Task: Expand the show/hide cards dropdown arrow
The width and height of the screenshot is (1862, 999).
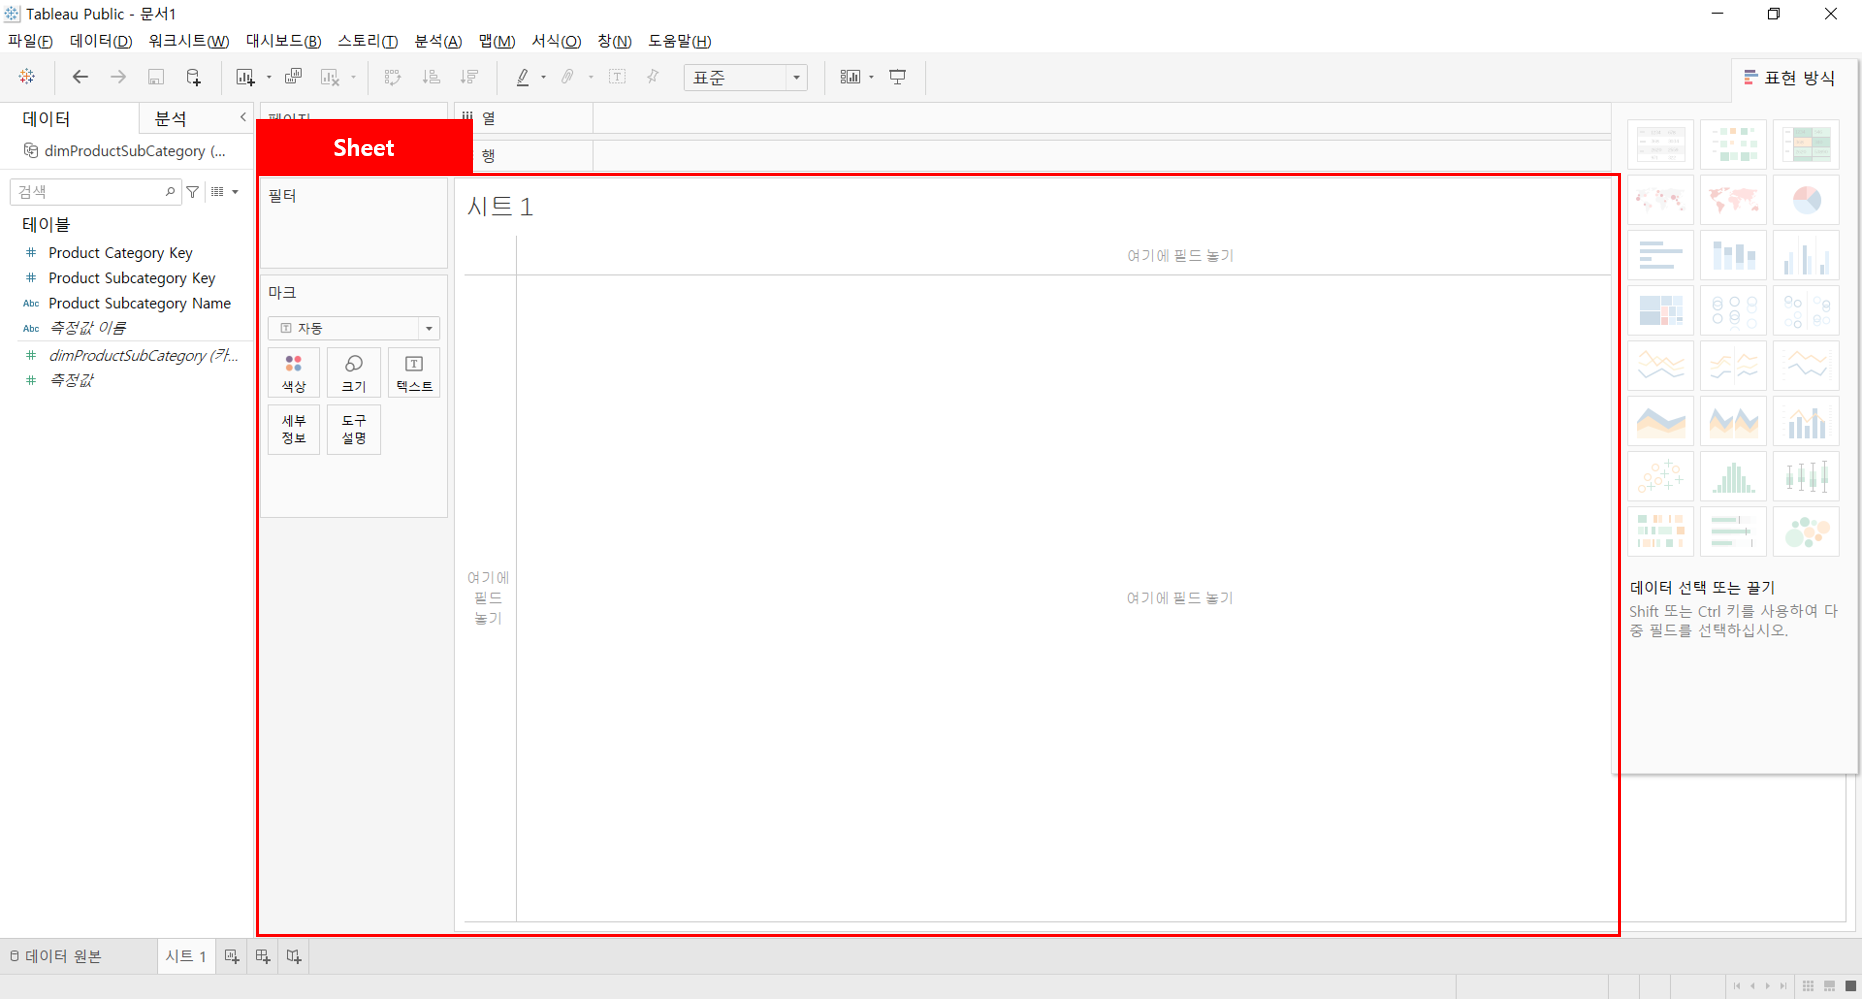Action: tap(872, 77)
